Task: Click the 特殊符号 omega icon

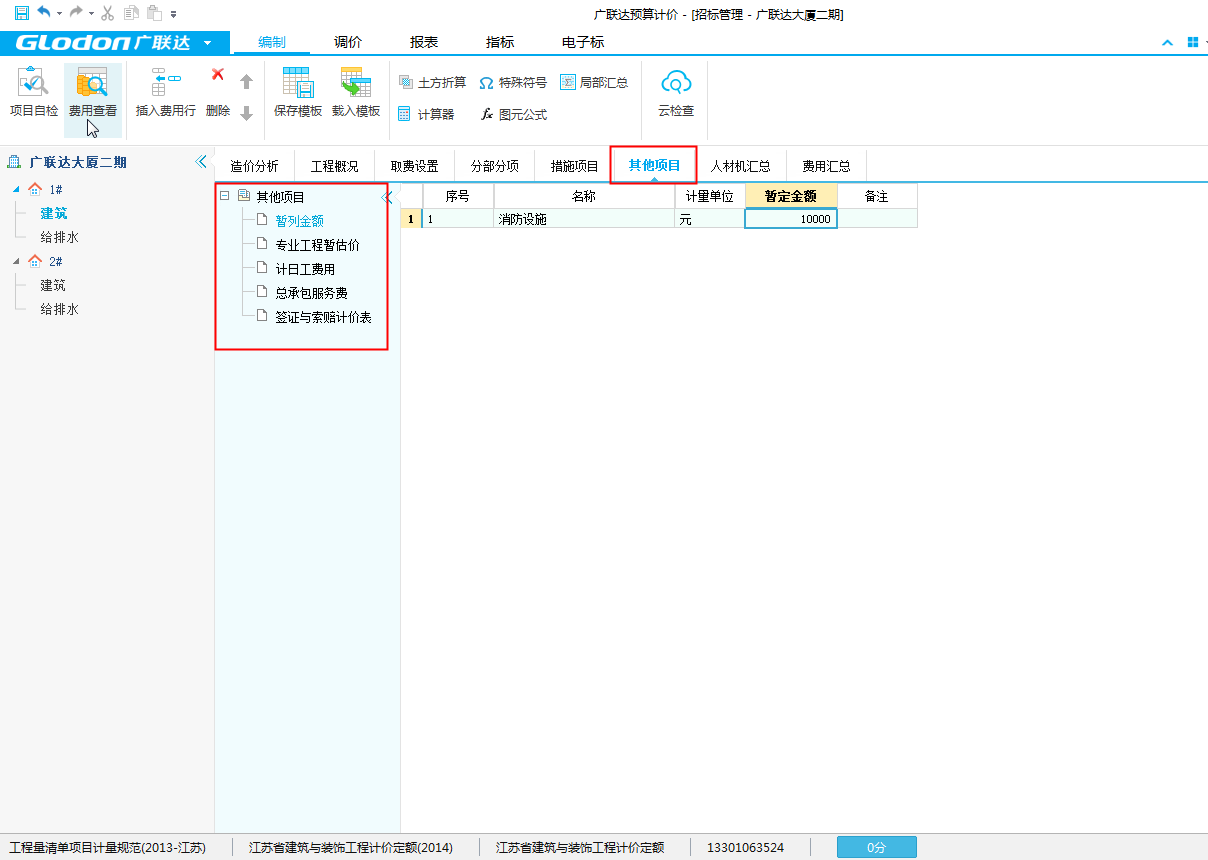Action: pos(486,83)
